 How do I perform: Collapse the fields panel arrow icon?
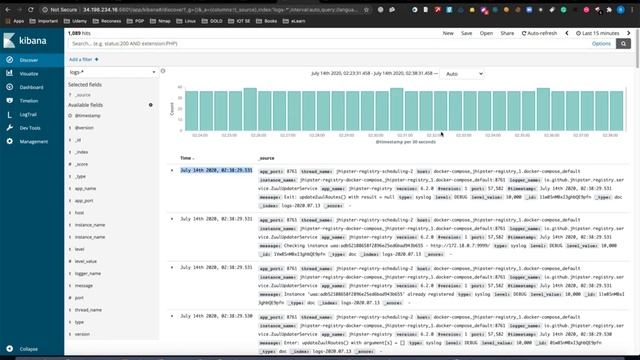click(x=163, y=71)
